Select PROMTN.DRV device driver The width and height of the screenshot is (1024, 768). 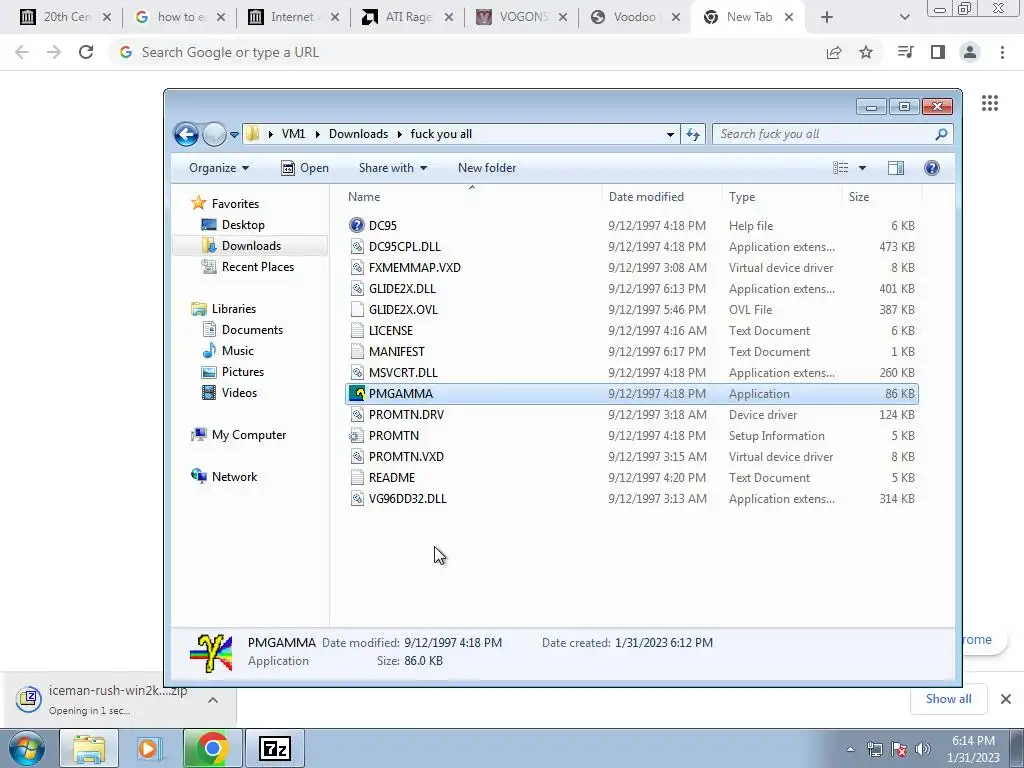[x=406, y=415]
